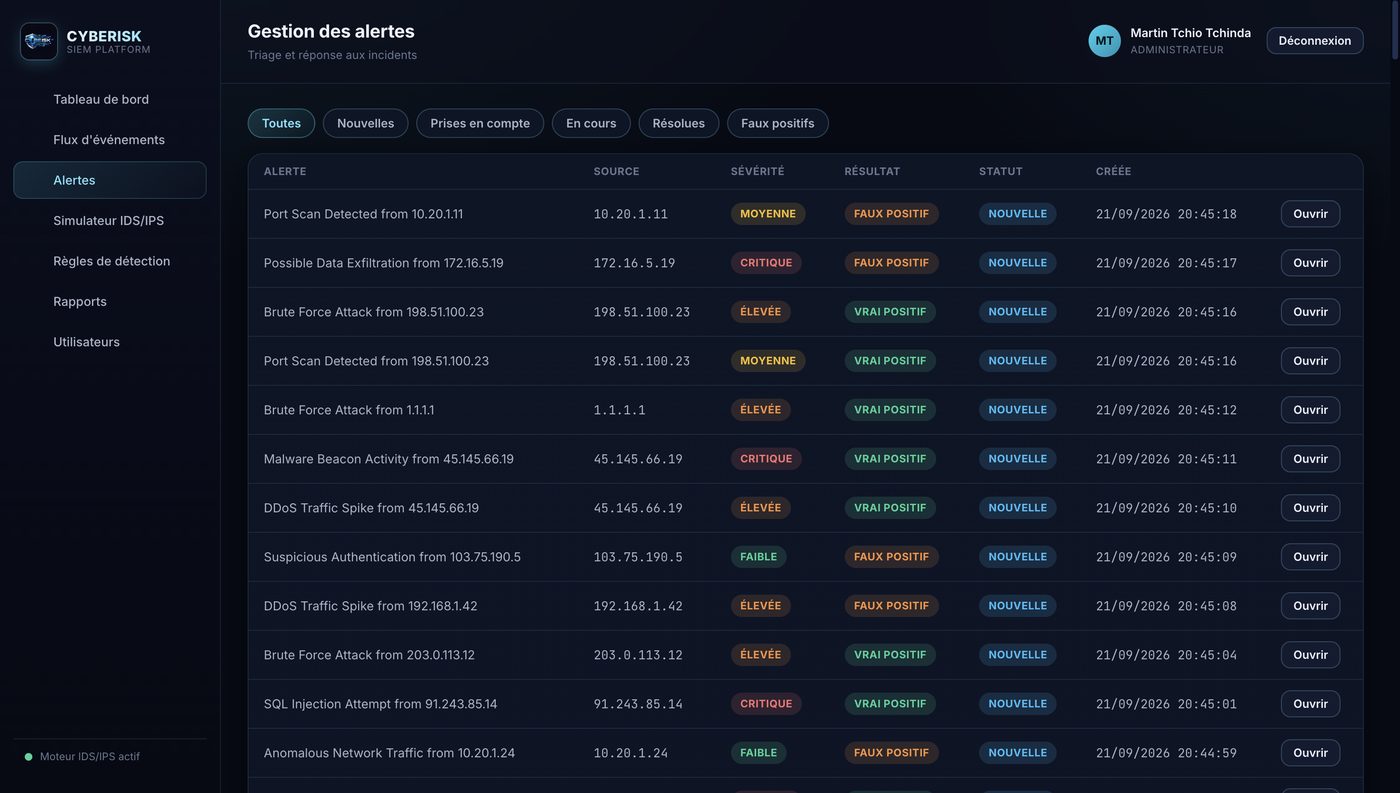Click the Moteur IDS/IPS actif status text
Viewport: 1400px width, 793px height.
[x=90, y=757]
